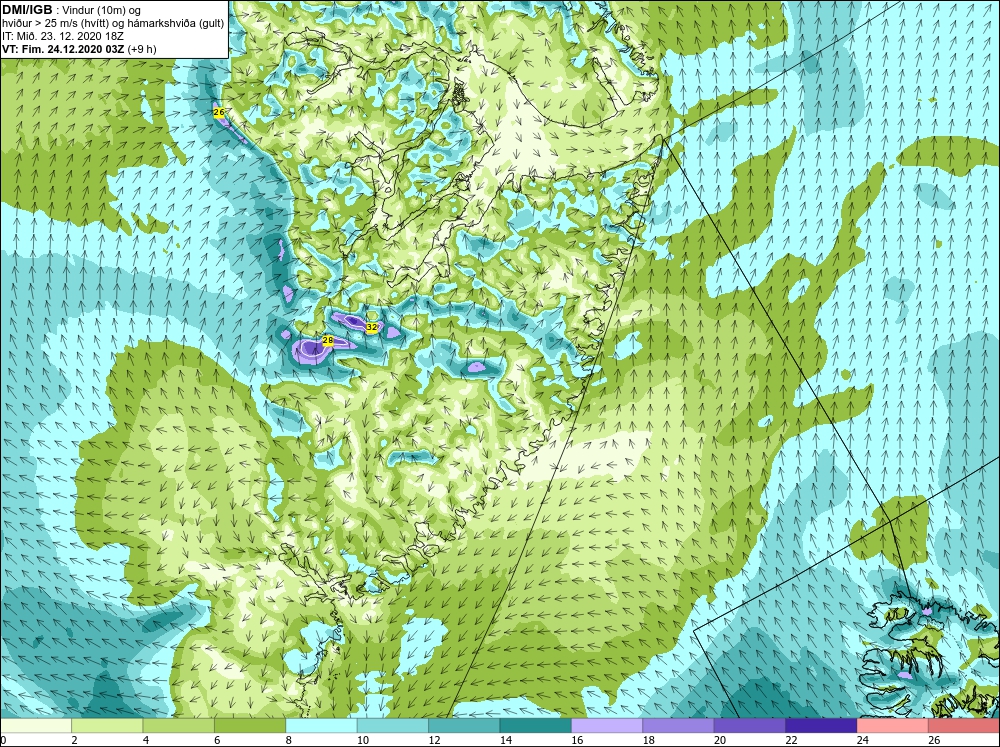Viewport: 1000px width, 747px height.
Task: Click the '2' value on the color scale
Action: [x=74, y=740]
